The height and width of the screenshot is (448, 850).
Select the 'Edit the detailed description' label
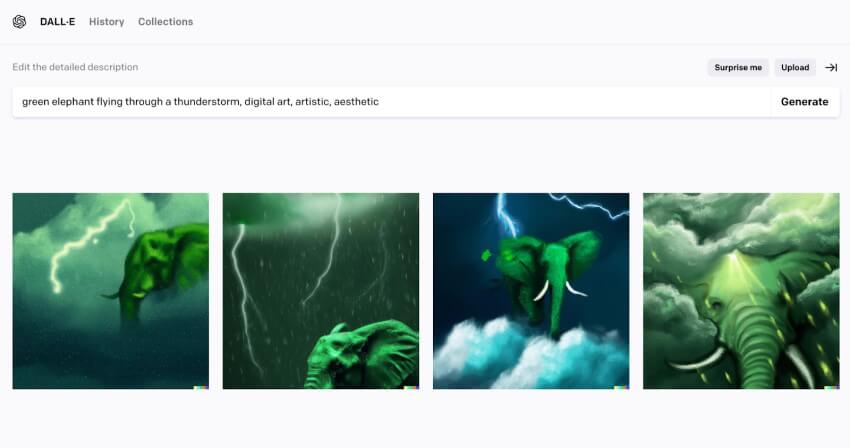click(75, 67)
